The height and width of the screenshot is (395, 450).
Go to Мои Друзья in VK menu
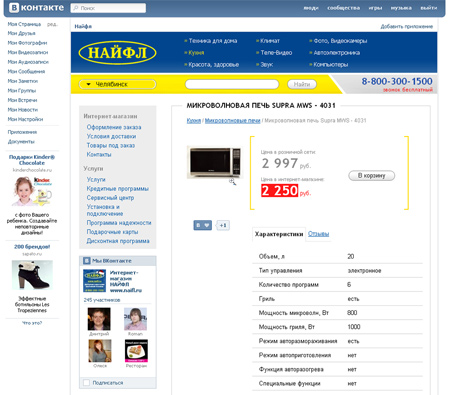click(x=22, y=33)
